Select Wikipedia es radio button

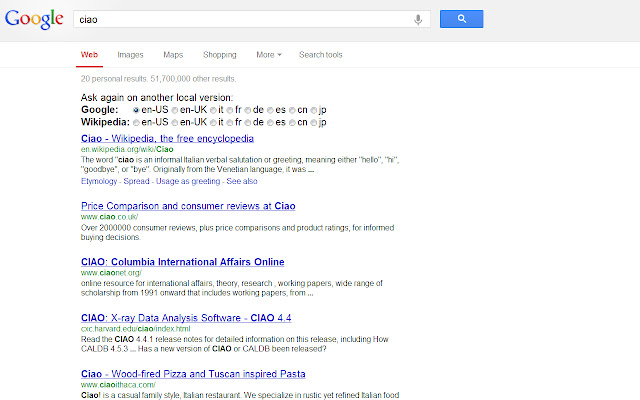click(x=270, y=122)
